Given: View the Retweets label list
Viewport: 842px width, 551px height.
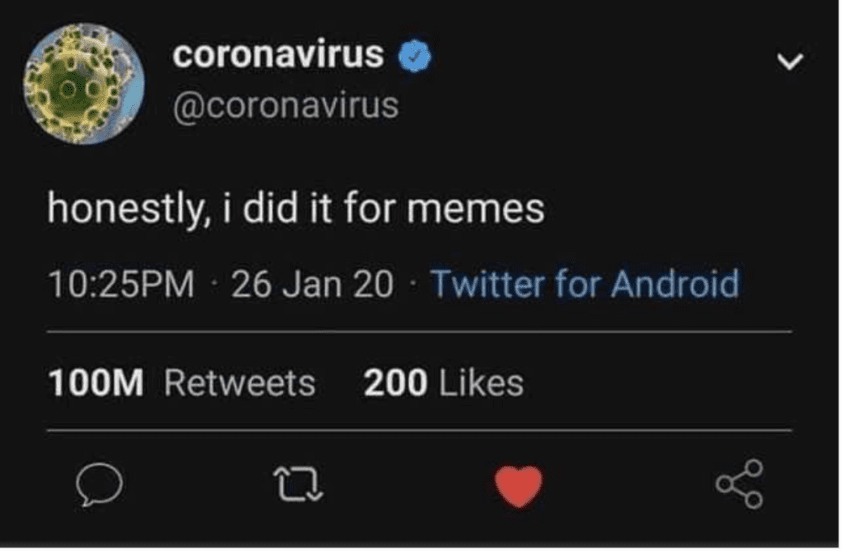Looking at the screenshot, I should click(x=239, y=382).
